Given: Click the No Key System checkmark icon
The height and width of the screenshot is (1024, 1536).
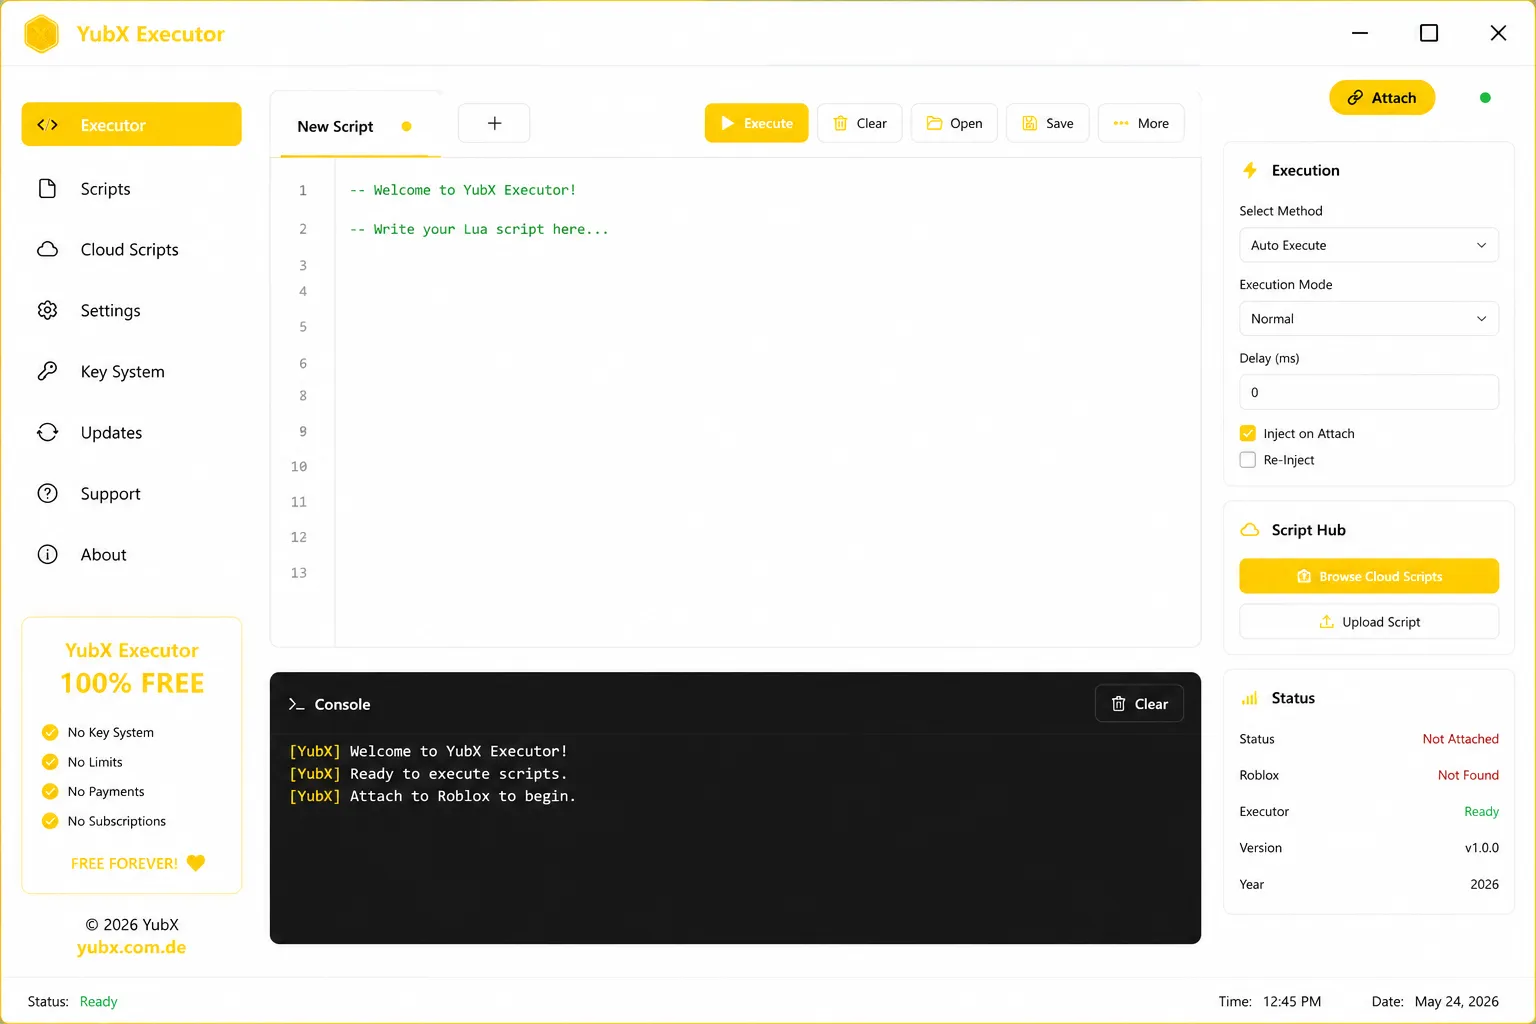Looking at the screenshot, I should tap(50, 732).
